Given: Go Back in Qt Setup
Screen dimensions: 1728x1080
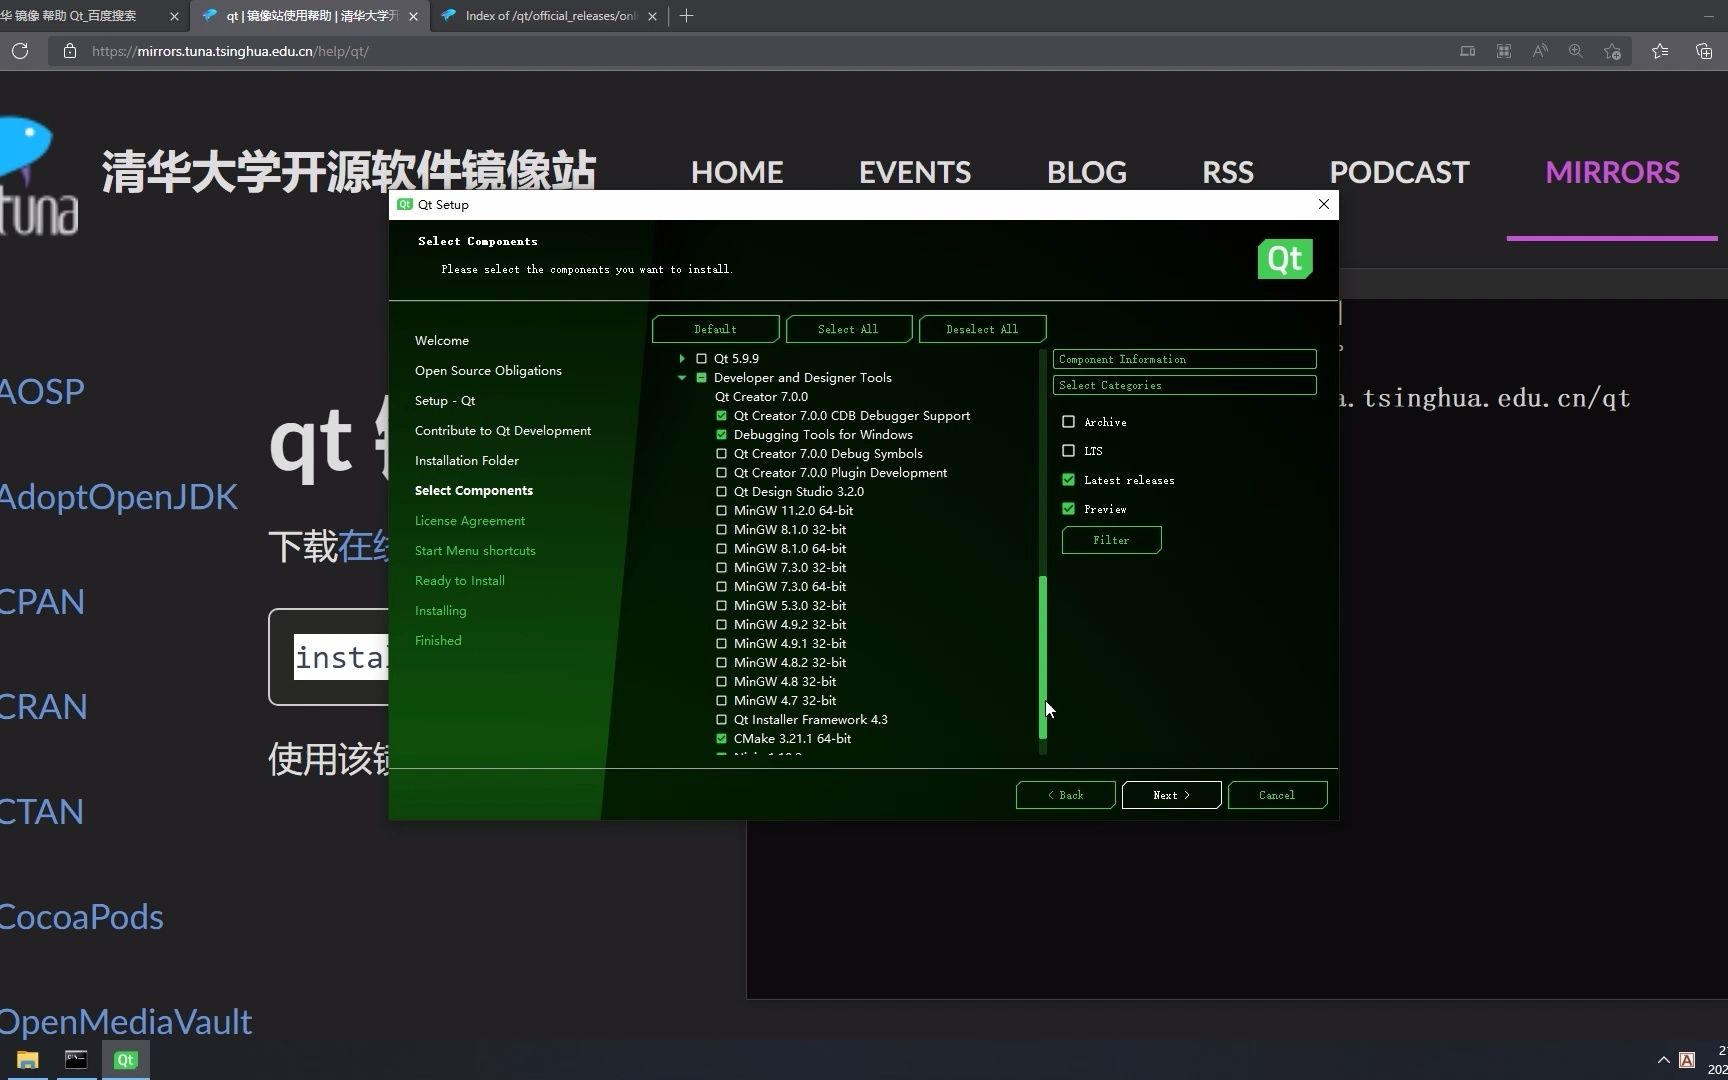Looking at the screenshot, I should 1066,795.
